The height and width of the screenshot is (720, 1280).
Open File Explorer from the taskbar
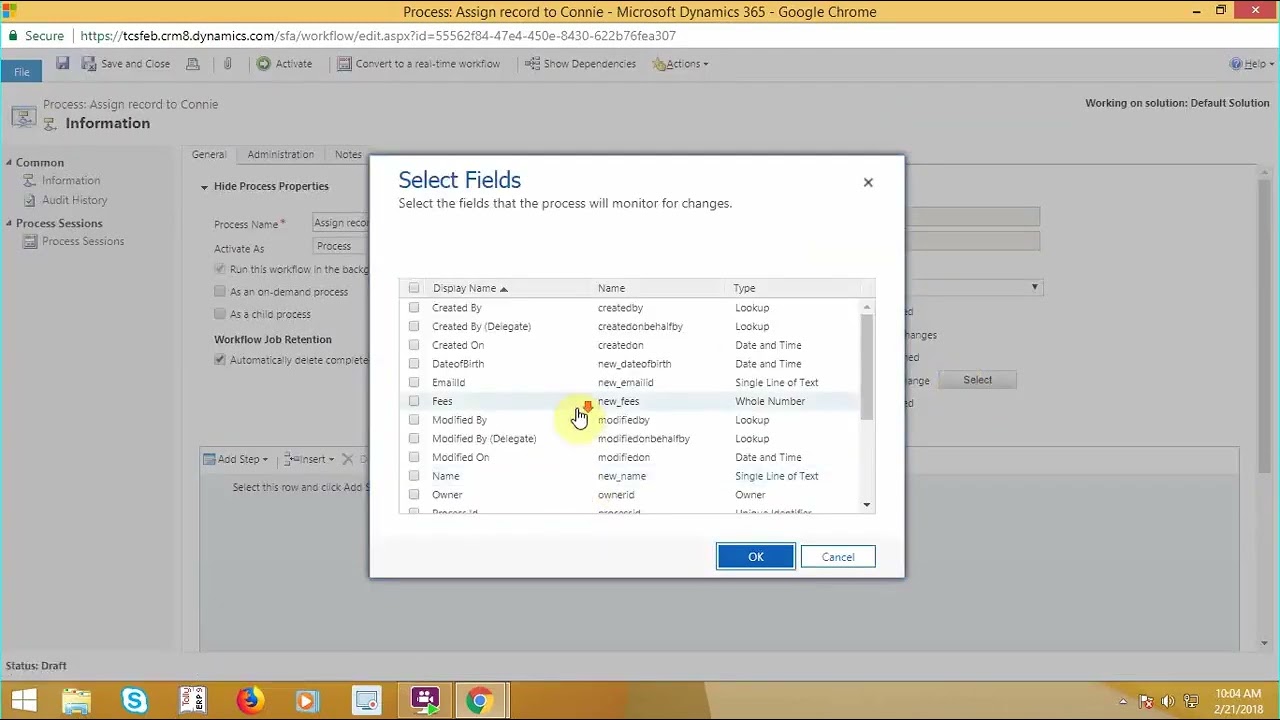(x=77, y=700)
